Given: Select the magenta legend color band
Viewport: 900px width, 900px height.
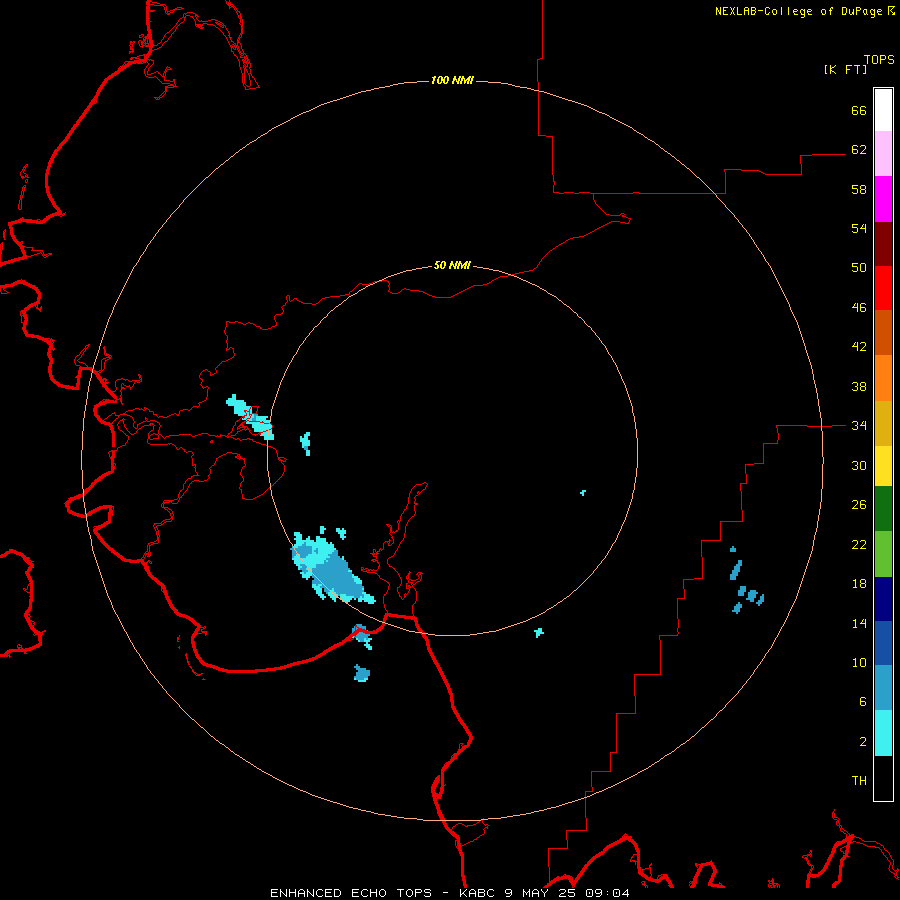Looking at the screenshot, I should click(x=883, y=199).
